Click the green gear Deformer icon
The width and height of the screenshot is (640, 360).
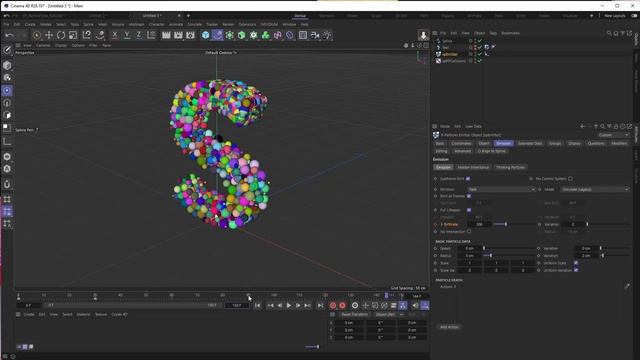tap(253, 35)
